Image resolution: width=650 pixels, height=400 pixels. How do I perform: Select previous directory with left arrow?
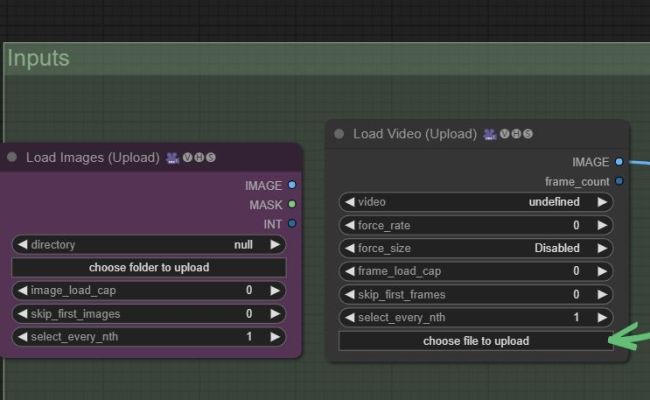22,245
